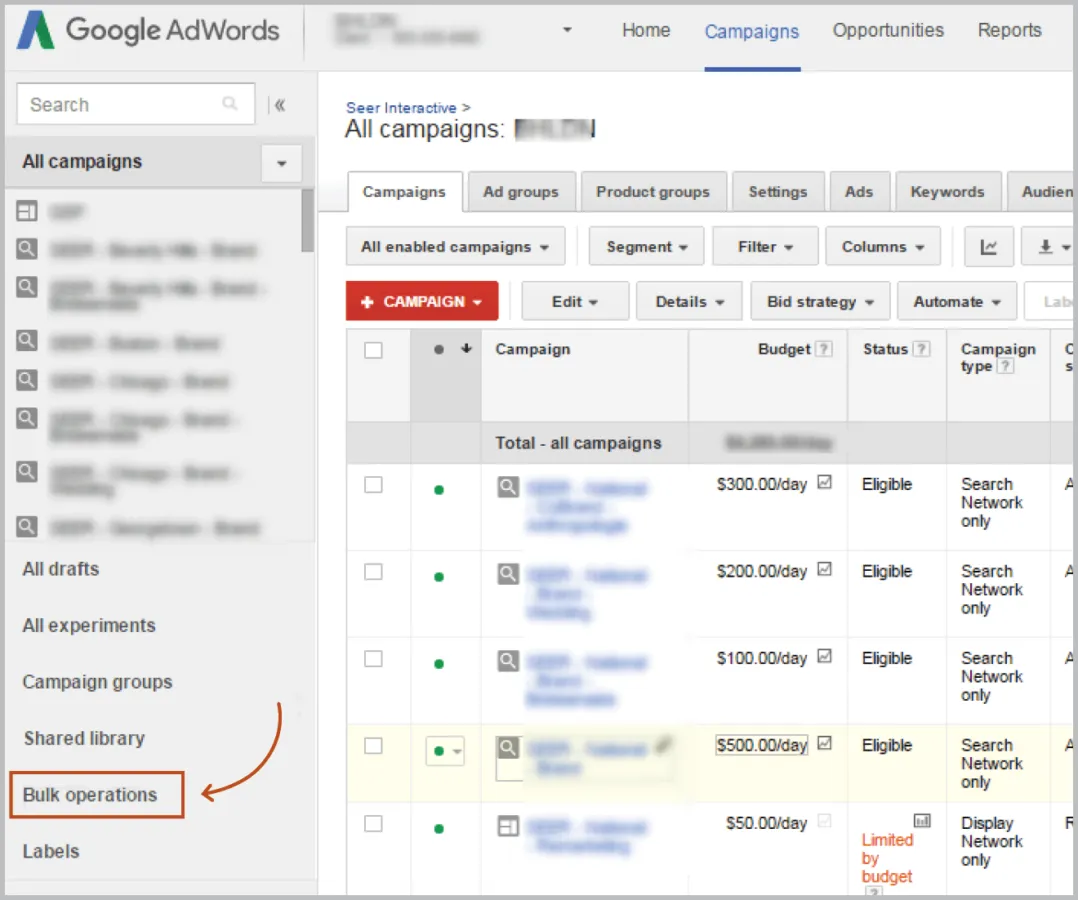Open the Opportunities top menu item
Screen dimensions: 1078x900
(888, 30)
